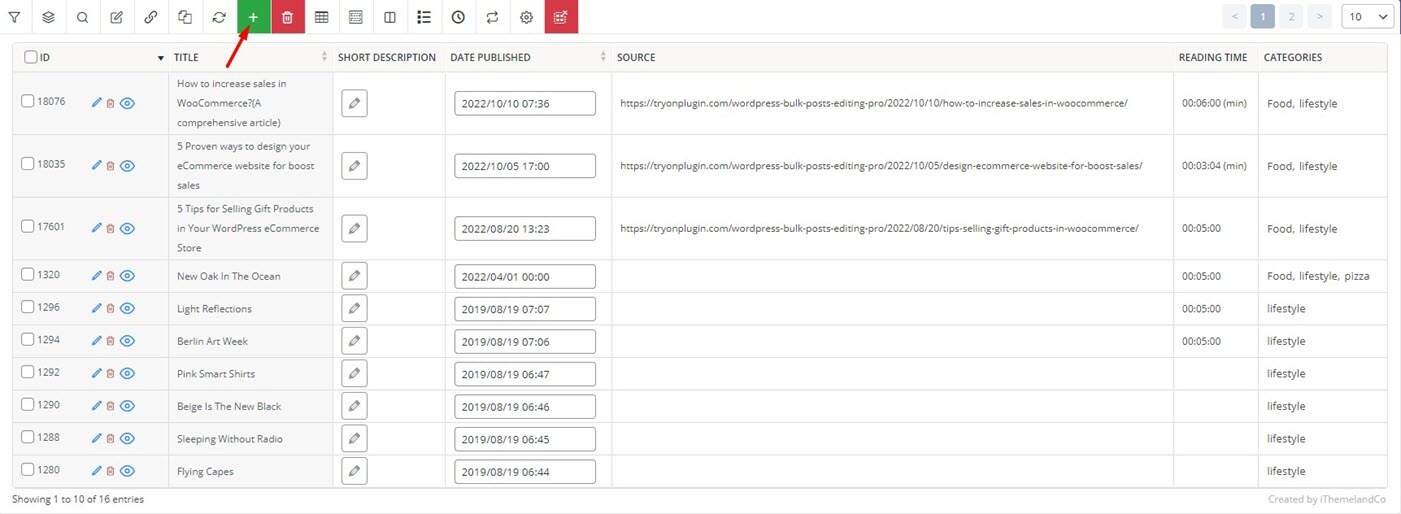Click the date field showing 2022/10/05 17:00
Image resolution: width=1401 pixels, height=514 pixels.
click(x=524, y=166)
